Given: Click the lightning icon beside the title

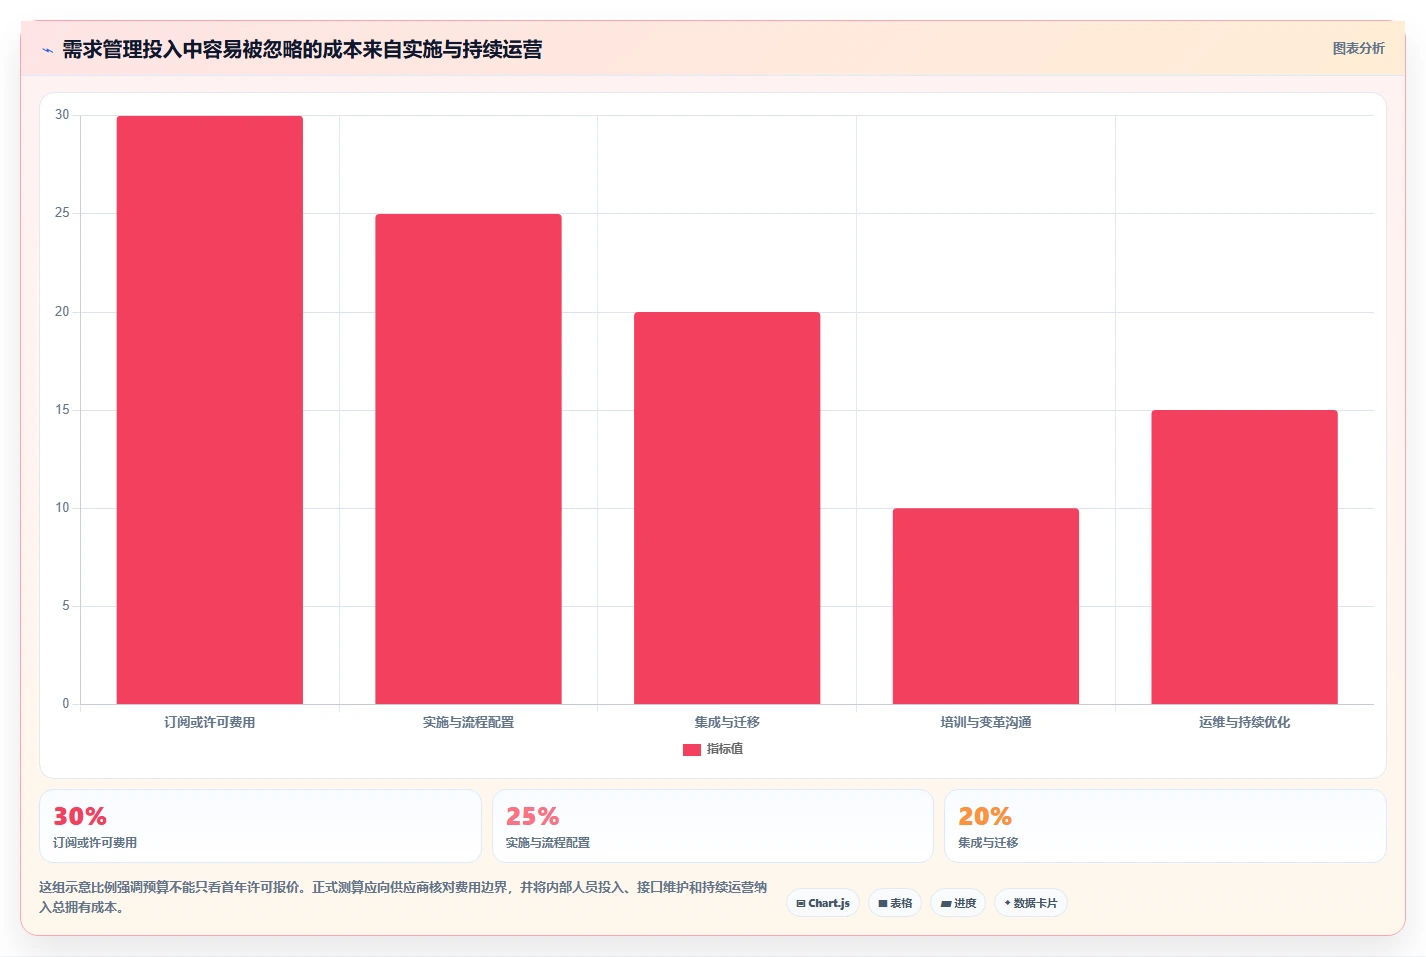Looking at the screenshot, I should tap(47, 50).
